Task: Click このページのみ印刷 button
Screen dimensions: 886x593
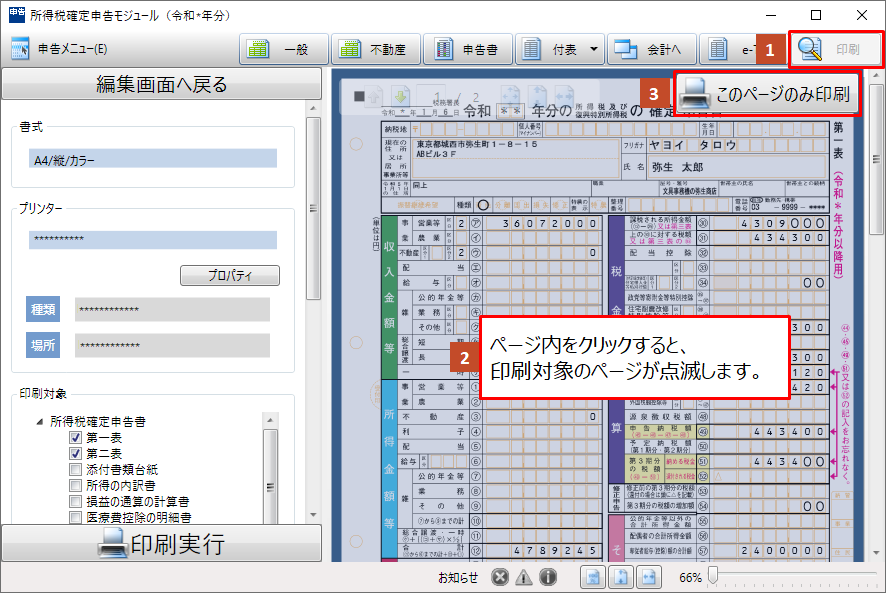Action: tap(767, 94)
